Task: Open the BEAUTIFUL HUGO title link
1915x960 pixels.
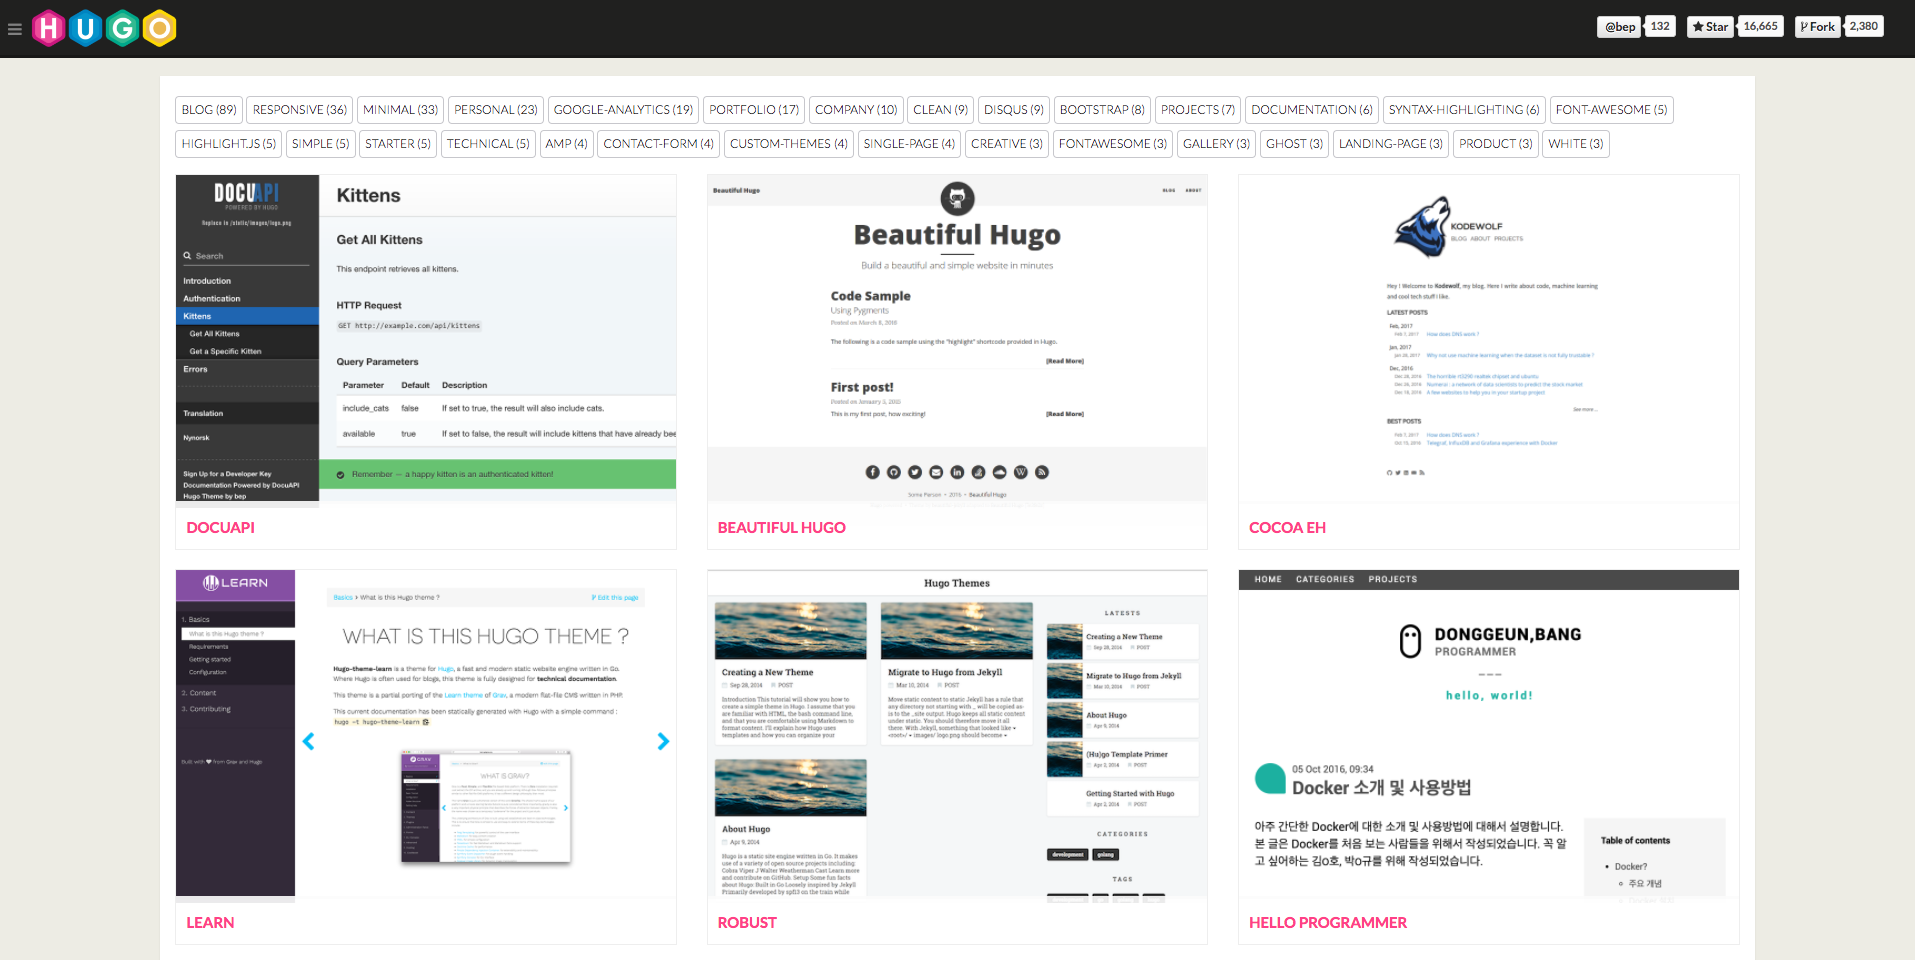Action: [x=782, y=528]
